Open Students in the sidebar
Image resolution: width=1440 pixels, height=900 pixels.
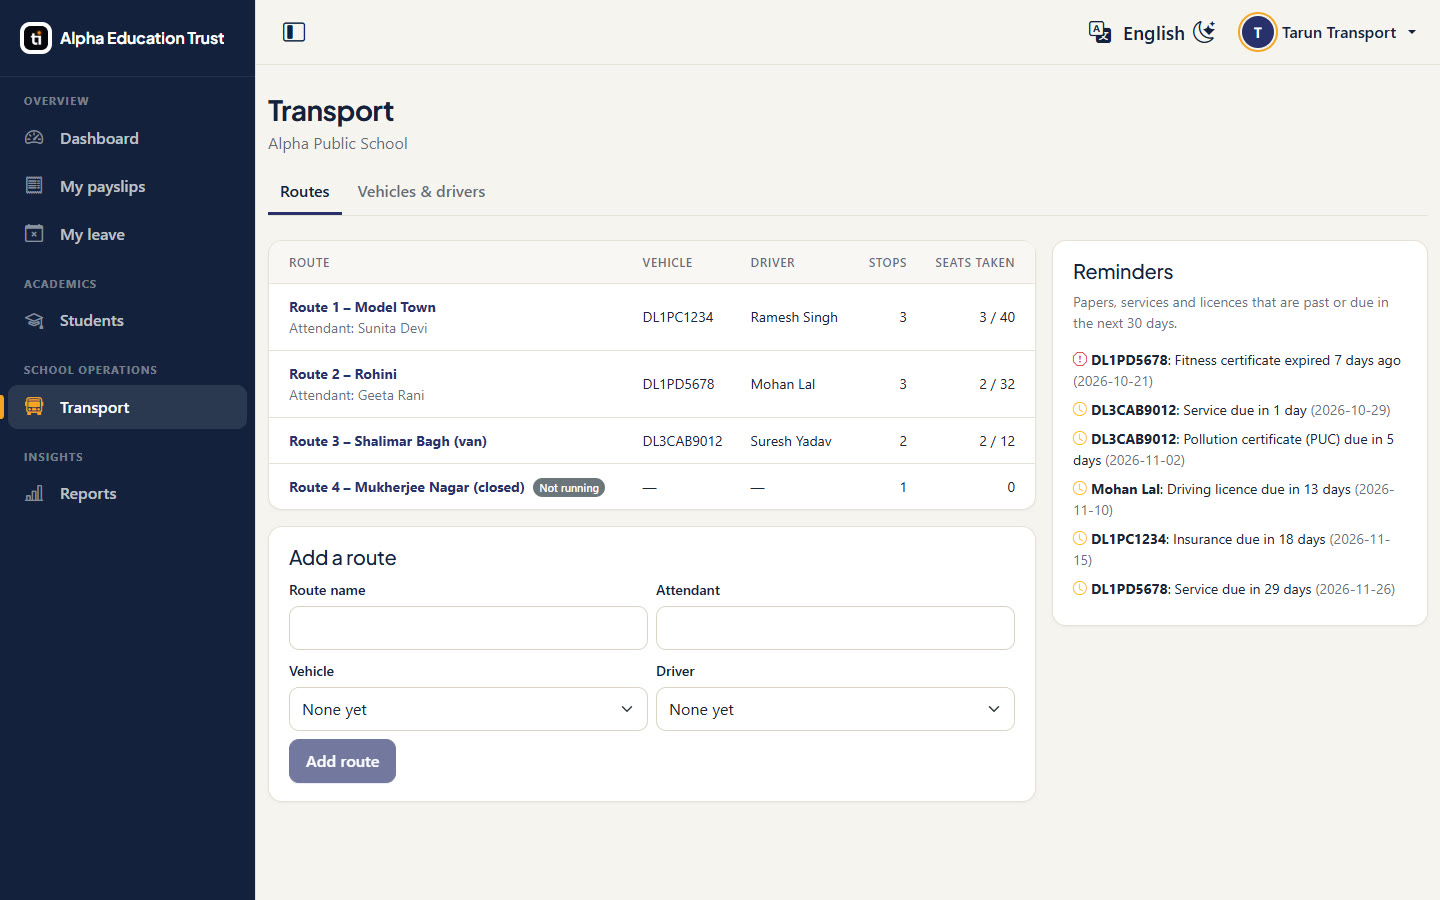point(127,320)
